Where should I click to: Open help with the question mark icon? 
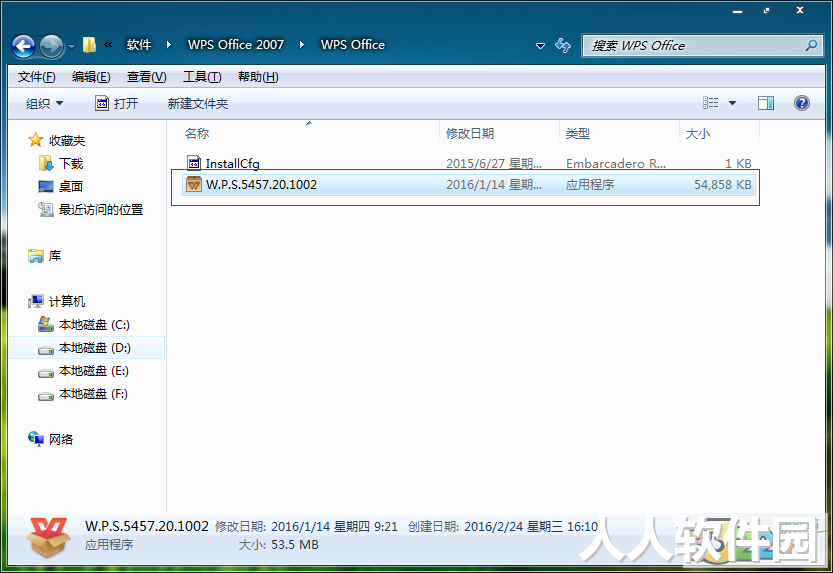(x=802, y=103)
